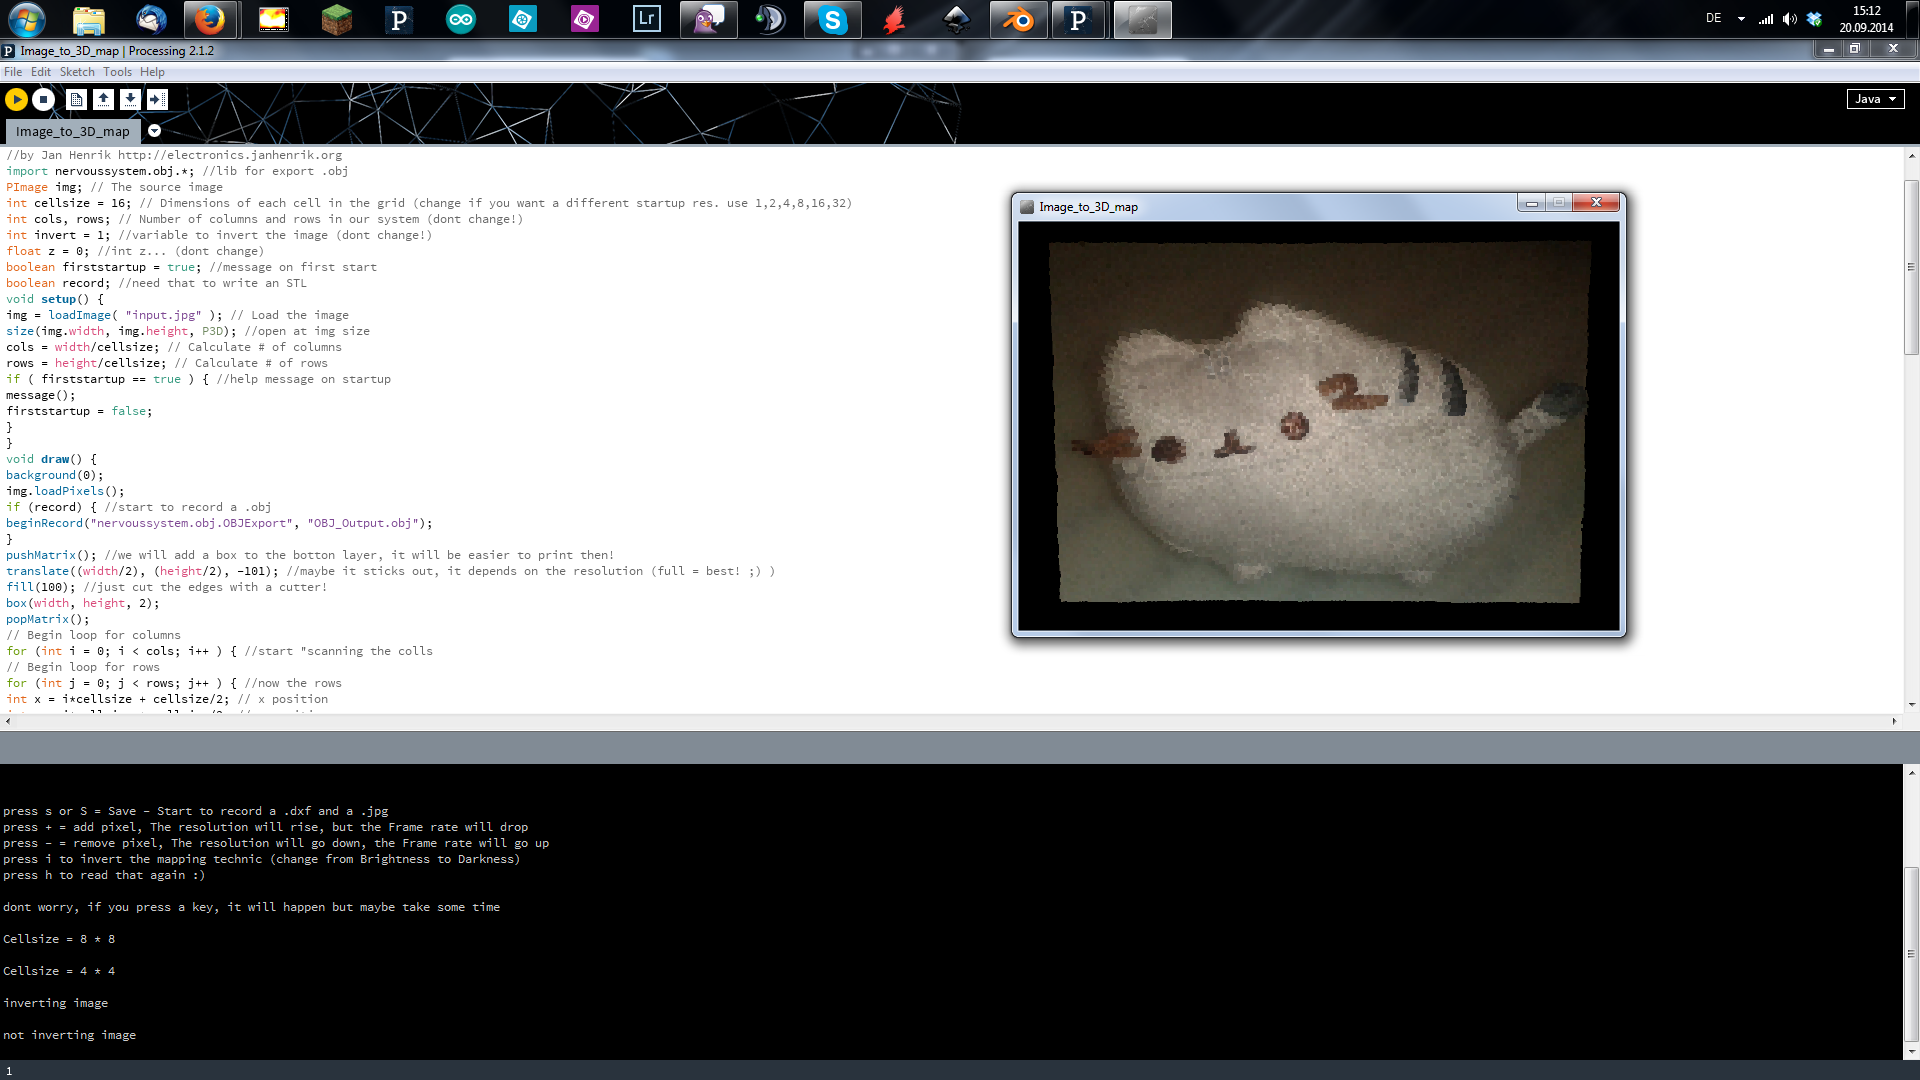Open the Dropbox tray icon
Image resolution: width=1920 pixels, height=1080 pixels.
click(1814, 19)
